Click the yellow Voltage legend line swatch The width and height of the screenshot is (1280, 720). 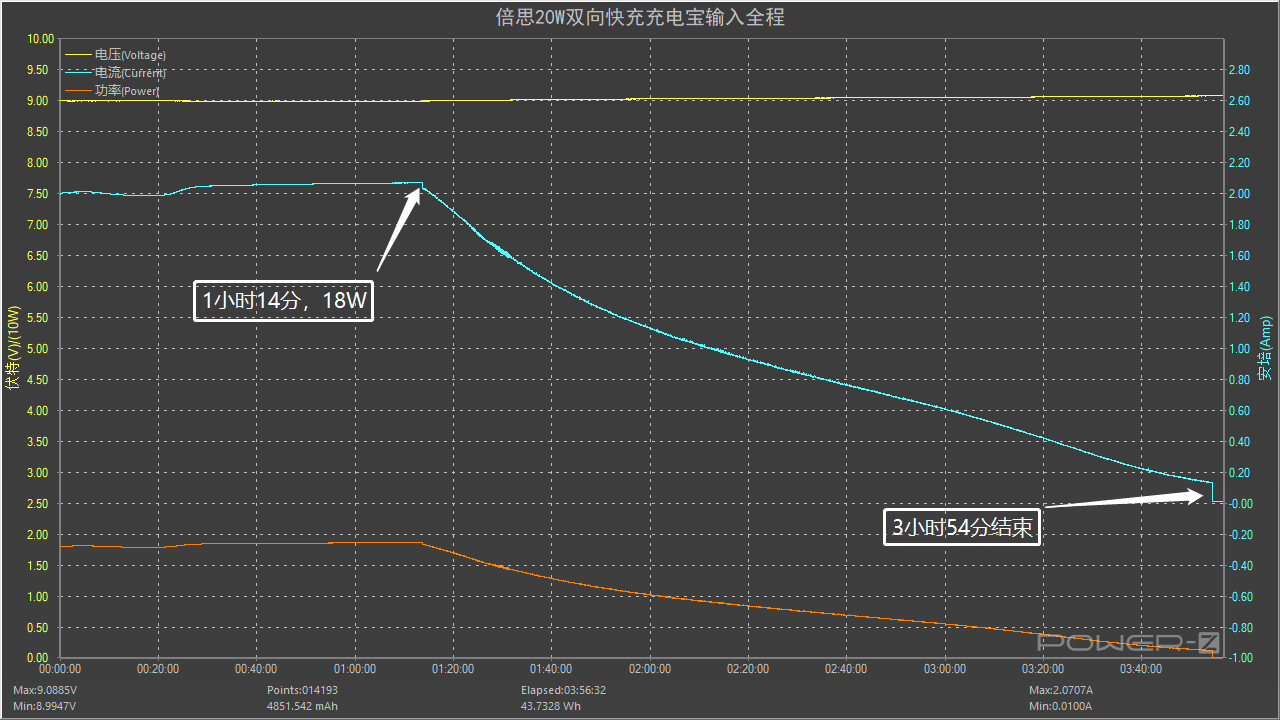click(x=78, y=55)
